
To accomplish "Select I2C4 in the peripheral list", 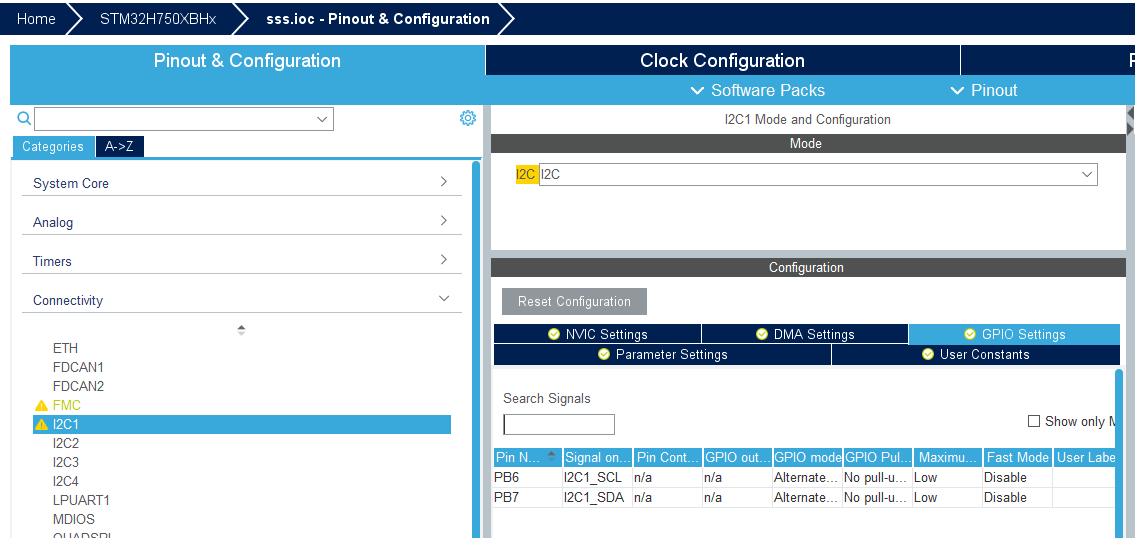I will [66, 481].
